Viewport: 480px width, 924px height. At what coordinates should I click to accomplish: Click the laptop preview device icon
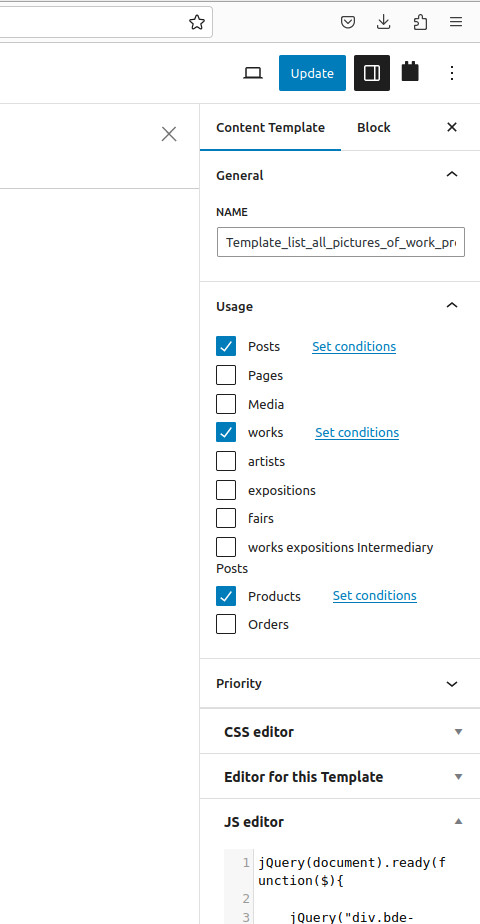(x=253, y=73)
